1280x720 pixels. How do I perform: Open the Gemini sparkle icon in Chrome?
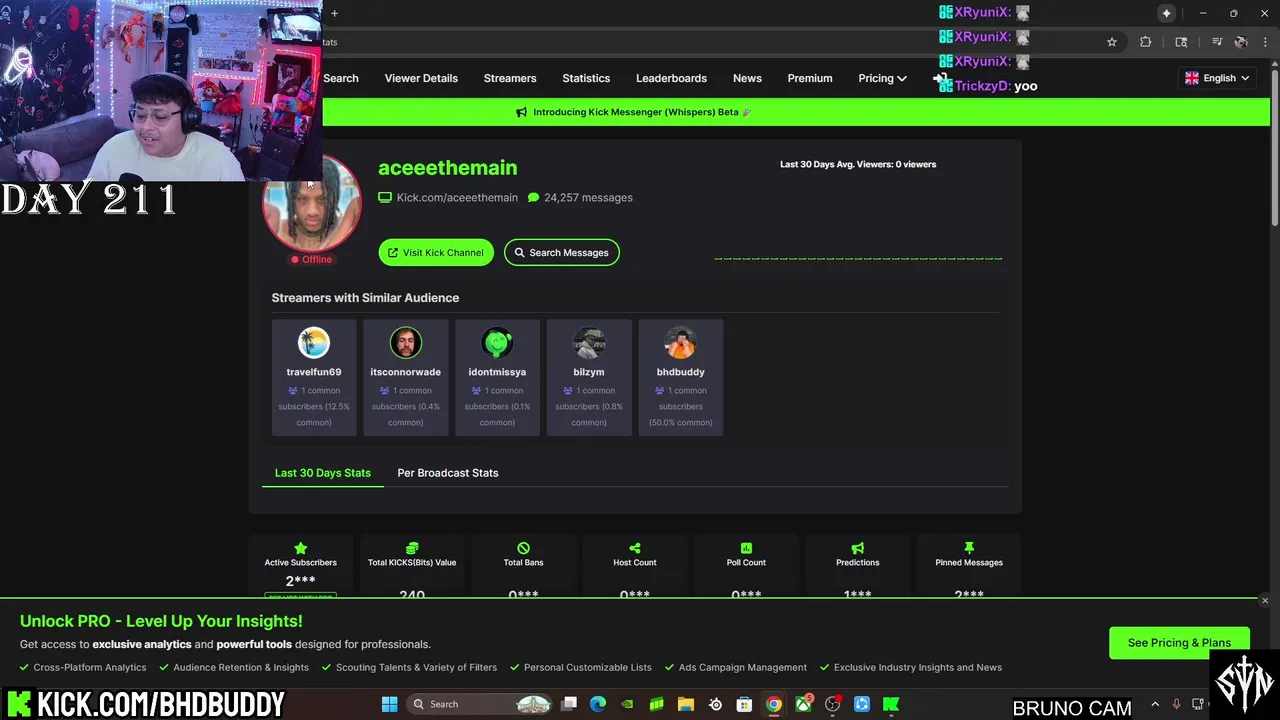(x=1166, y=13)
